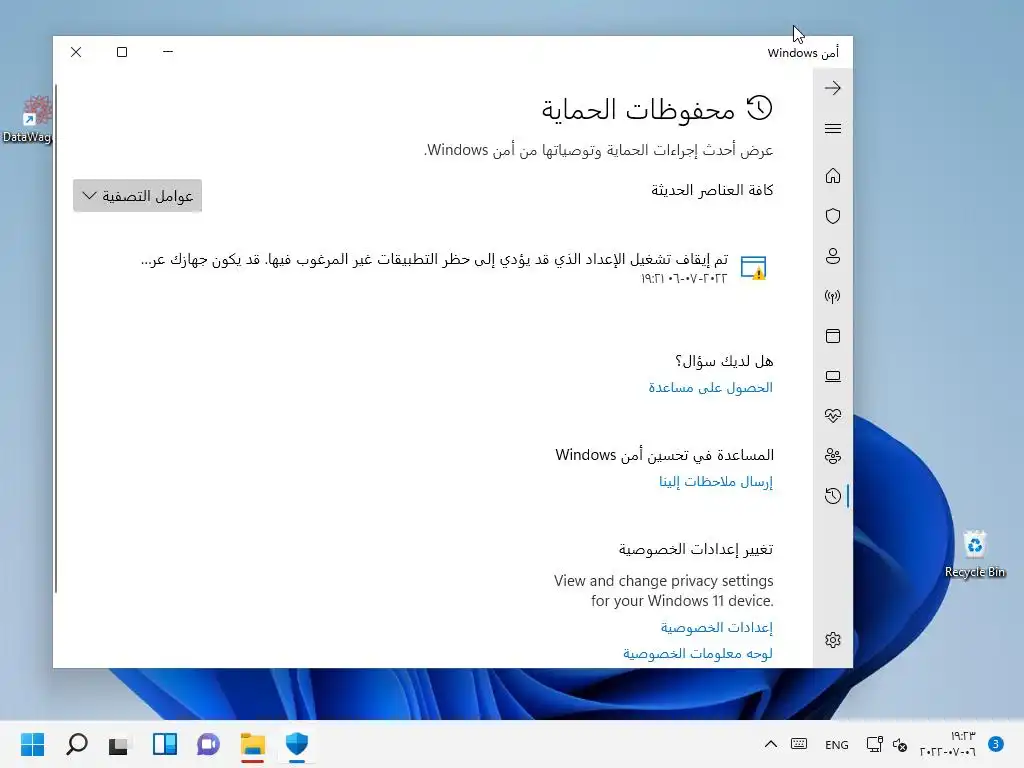Open Device security laptop icon

point(833,376)
